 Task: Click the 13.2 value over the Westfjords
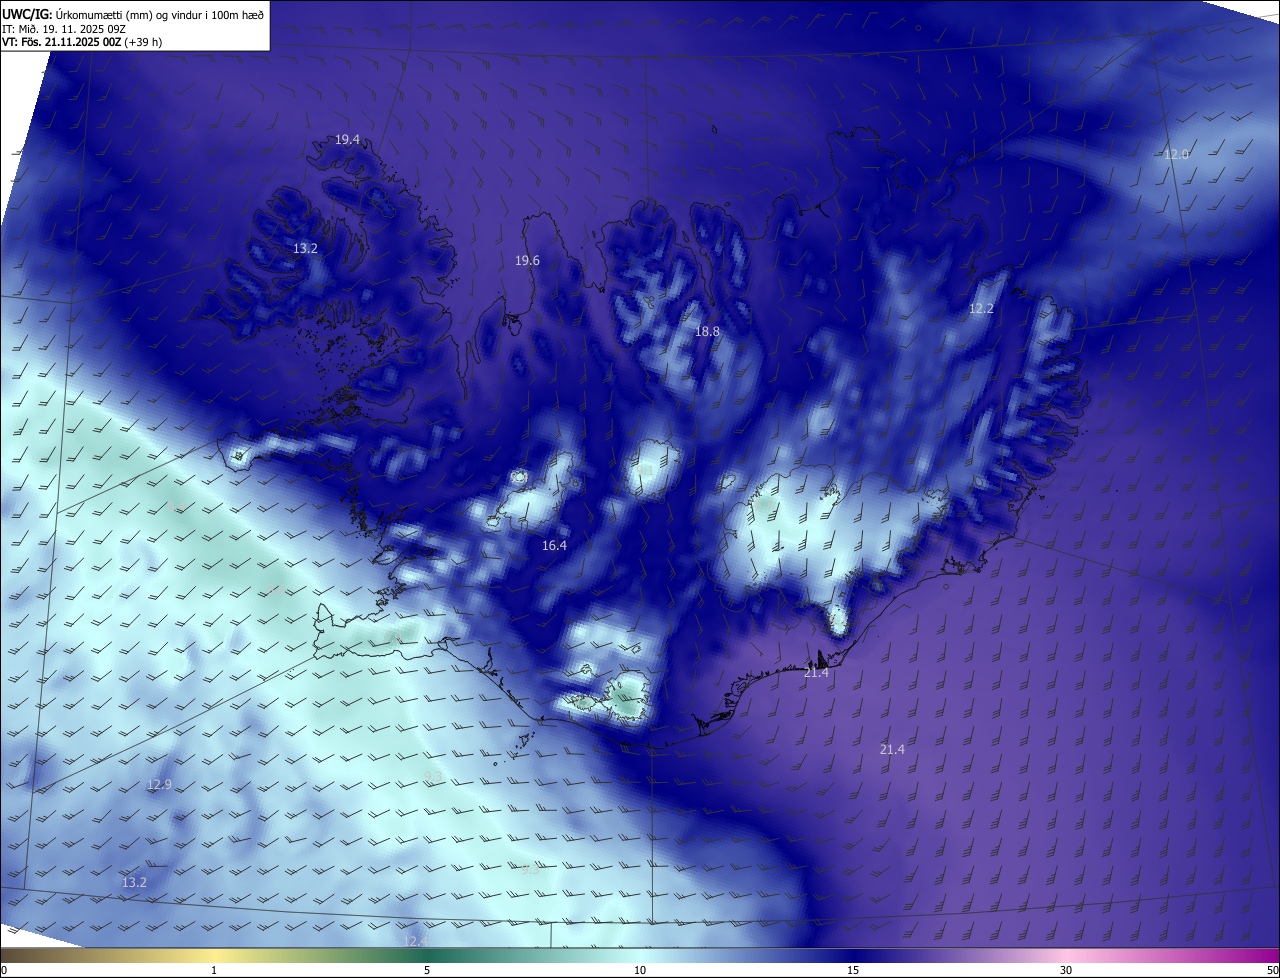coord(305,248)
